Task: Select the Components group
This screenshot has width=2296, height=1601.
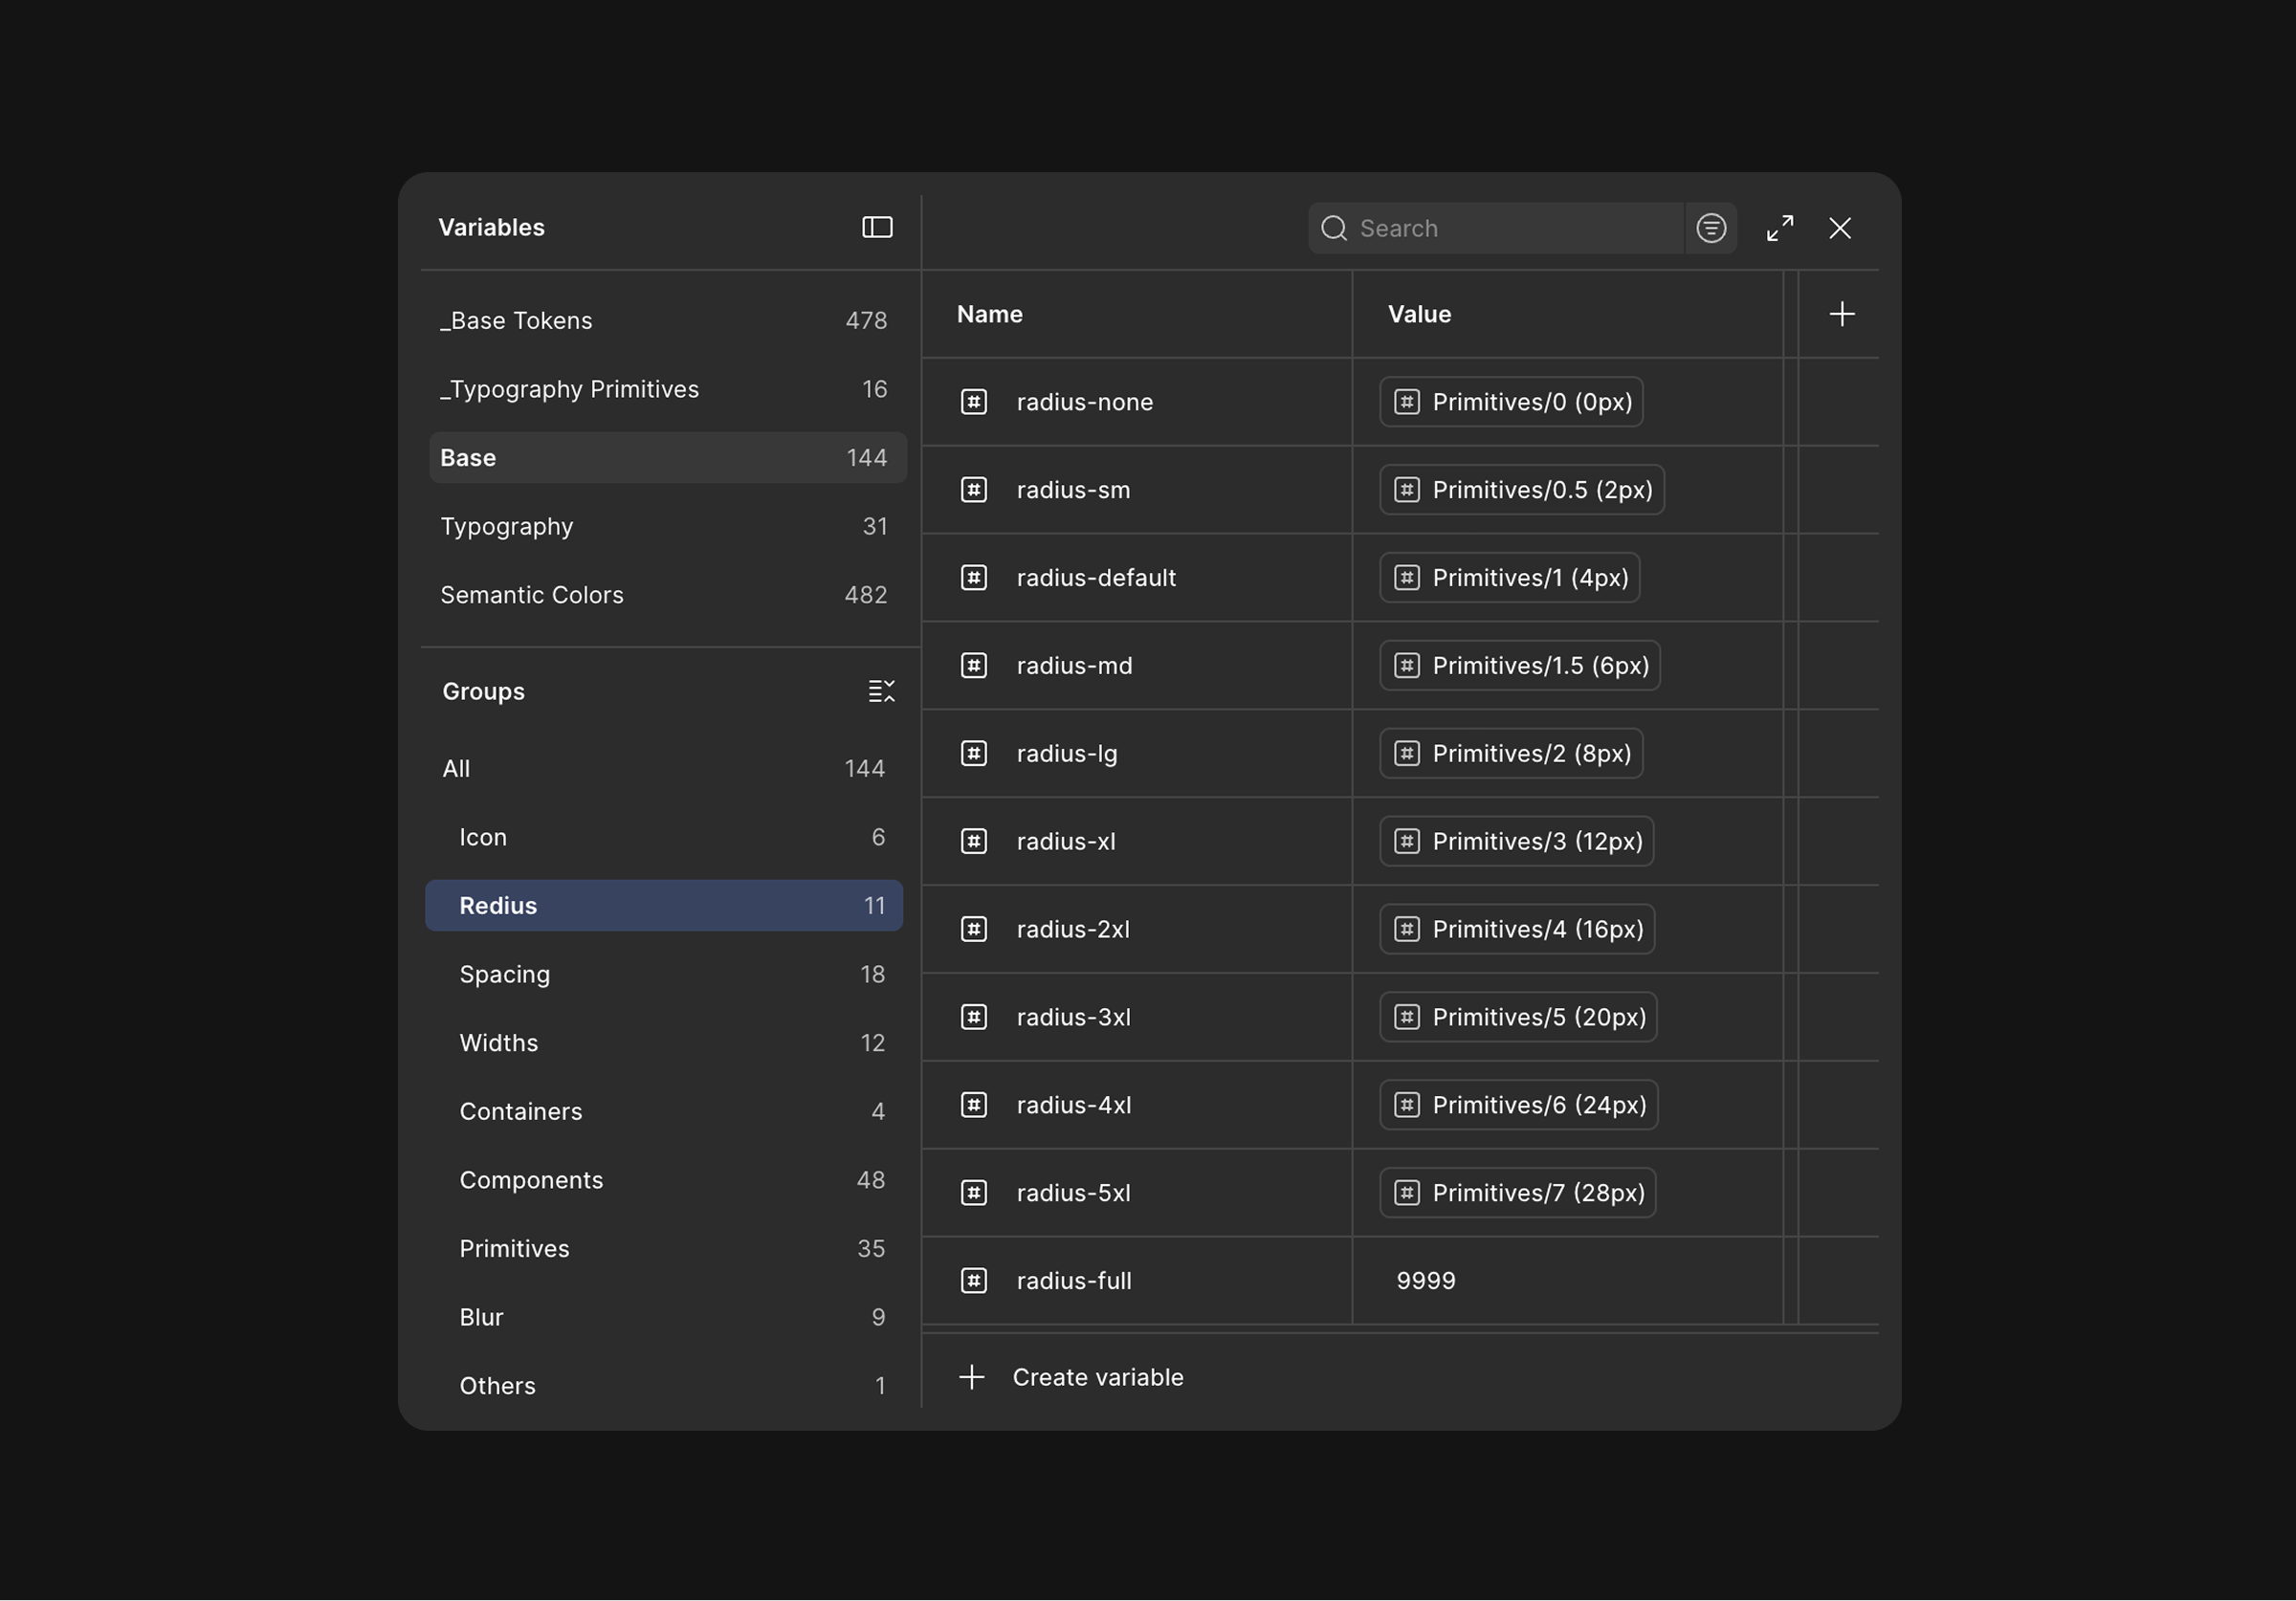Action: click(x=664, y=1181)
